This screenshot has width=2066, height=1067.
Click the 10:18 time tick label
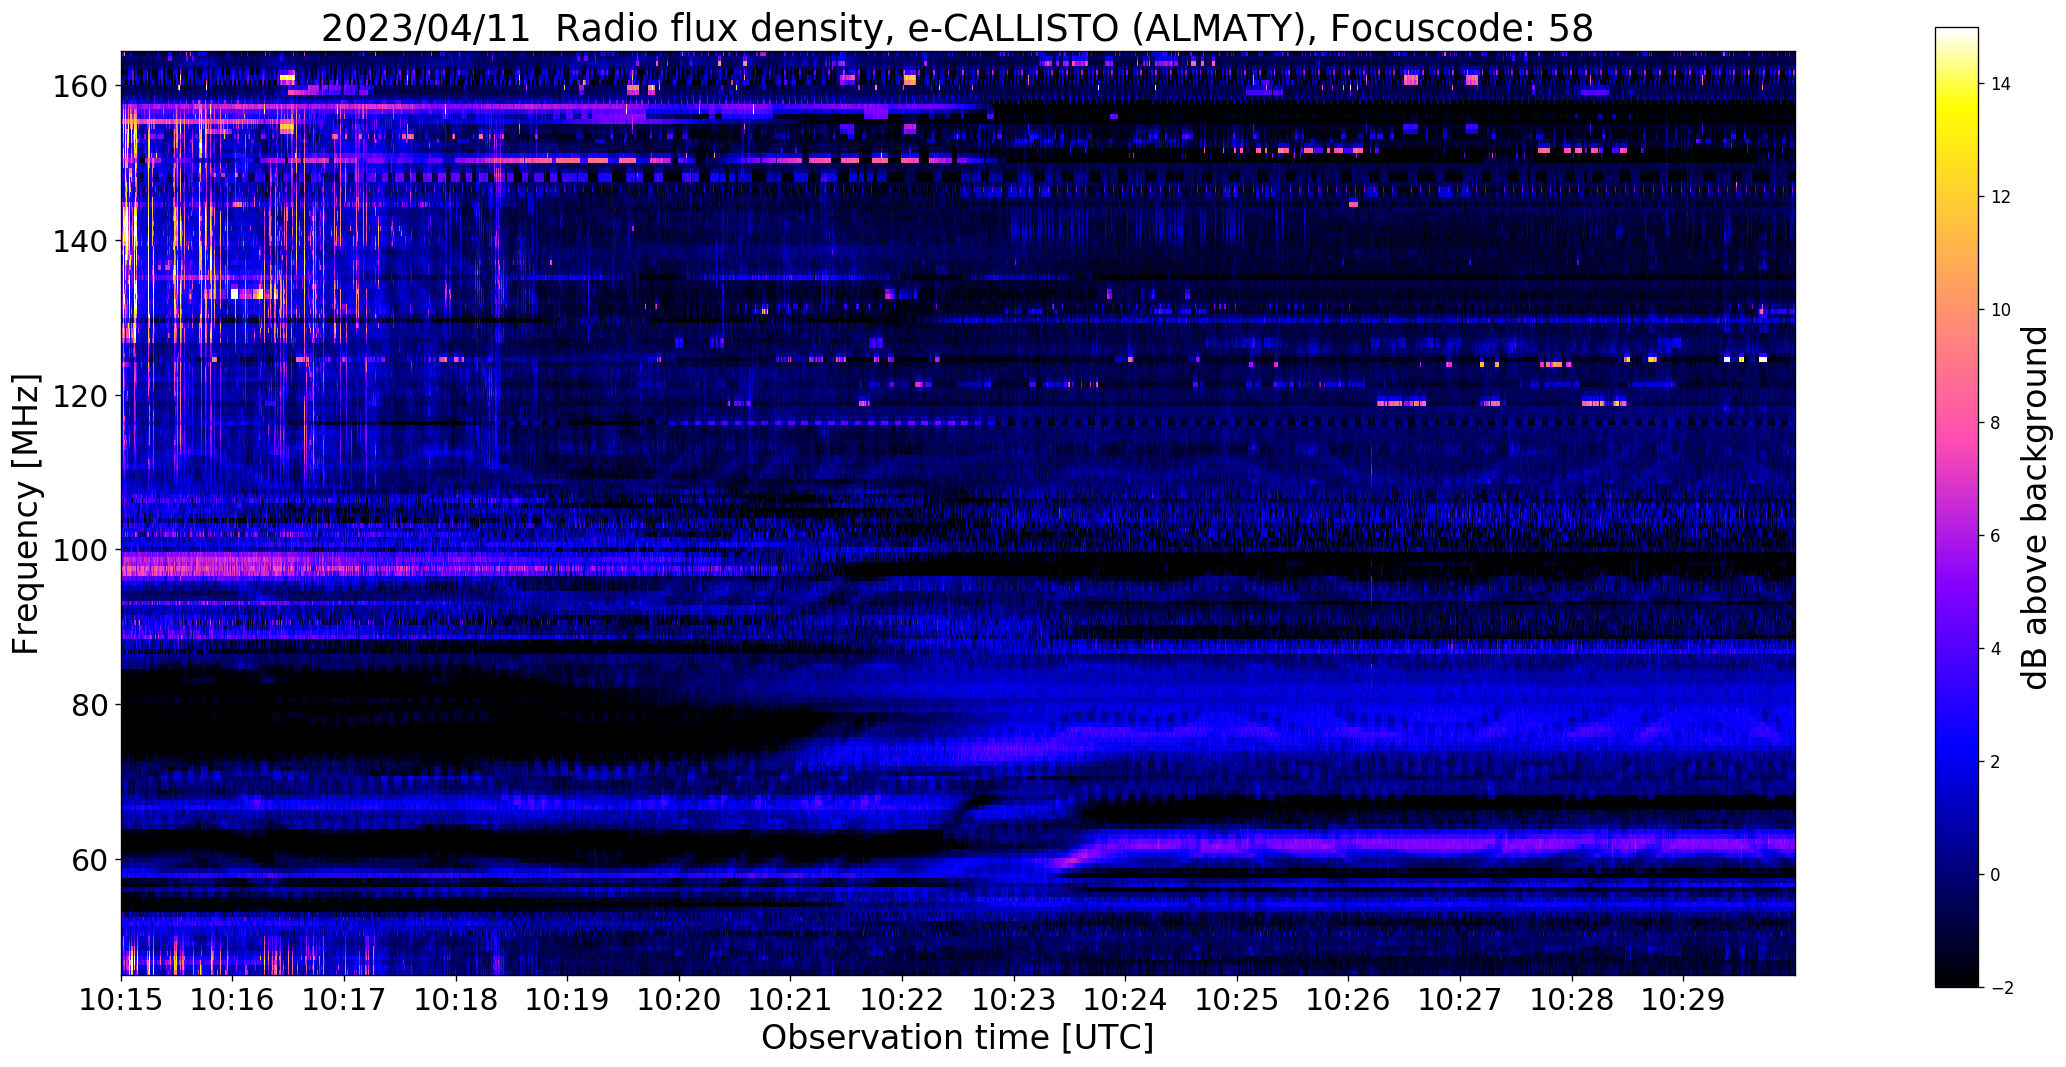[x=456, y=1000]
